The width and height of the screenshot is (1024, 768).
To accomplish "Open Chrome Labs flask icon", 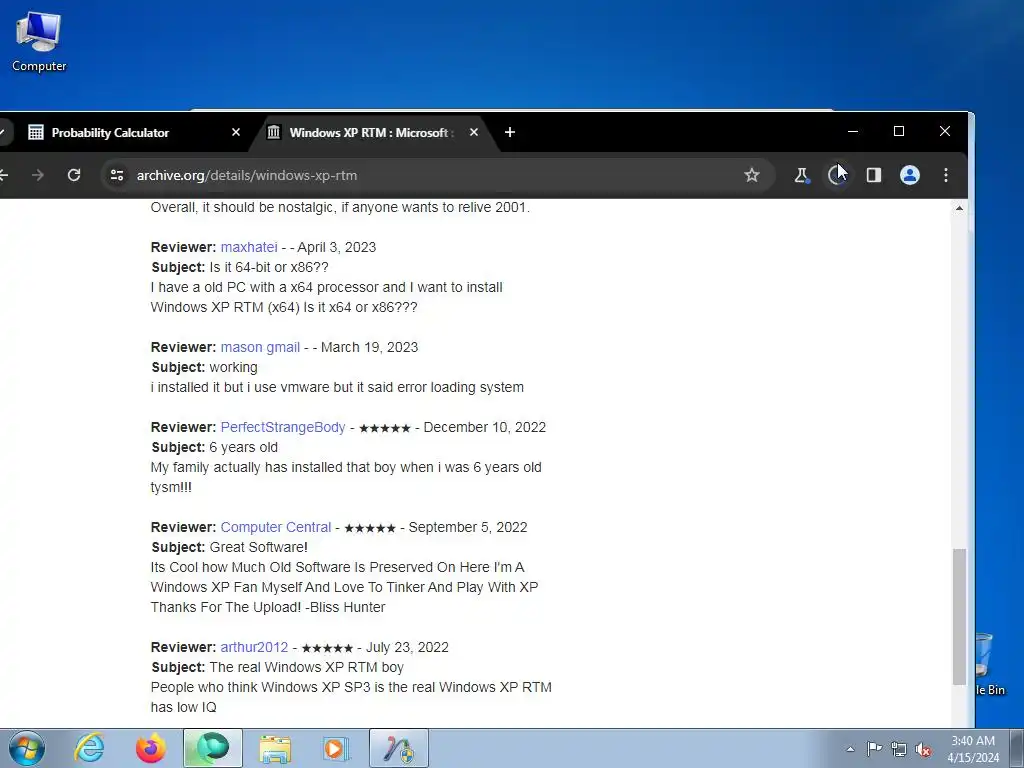I will [x=801, y=175].
